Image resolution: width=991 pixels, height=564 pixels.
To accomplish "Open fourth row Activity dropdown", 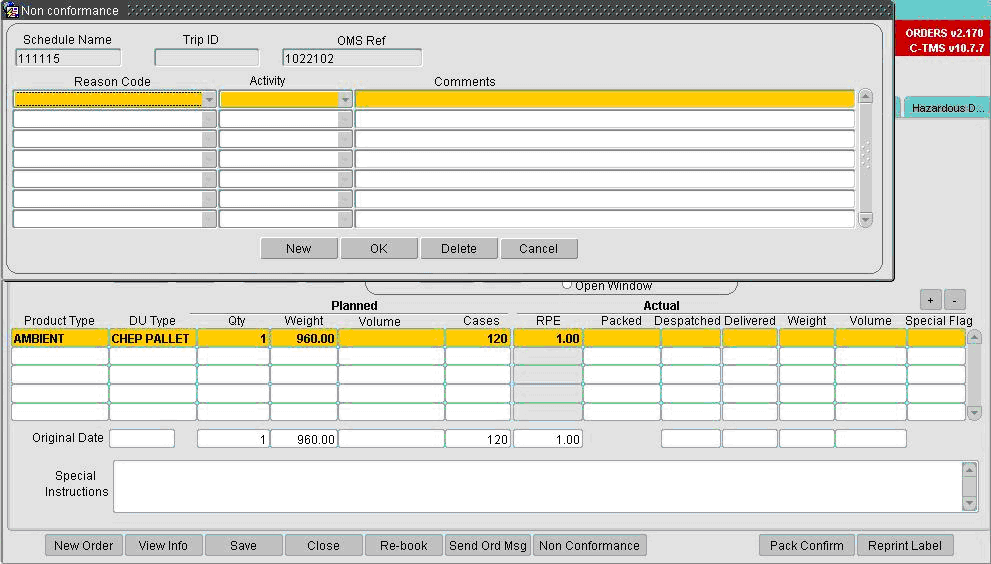I will (344, 159).
